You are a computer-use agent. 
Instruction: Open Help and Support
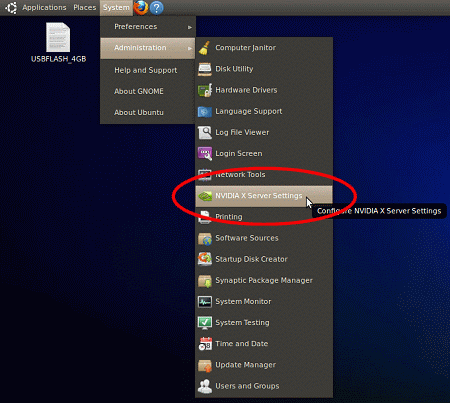tap(148, 70)
